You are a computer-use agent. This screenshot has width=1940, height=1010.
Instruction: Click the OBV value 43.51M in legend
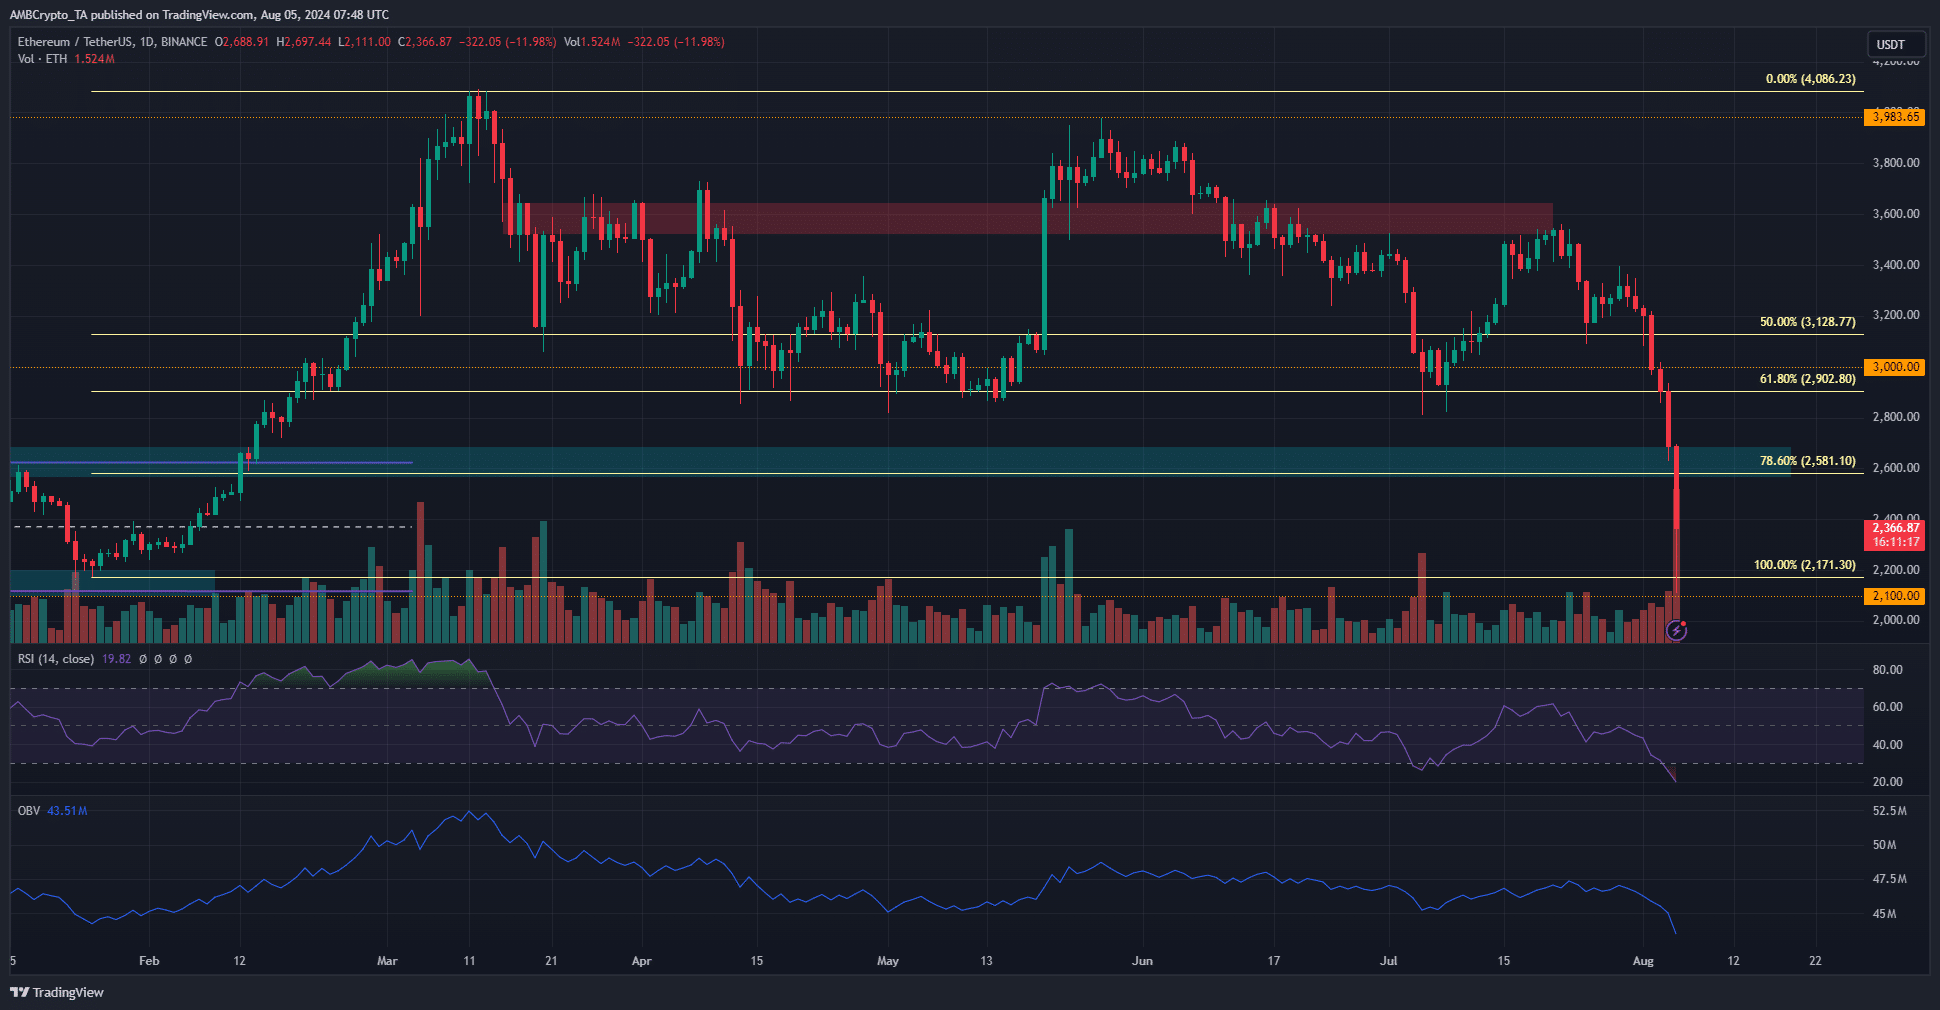[67, 811]
